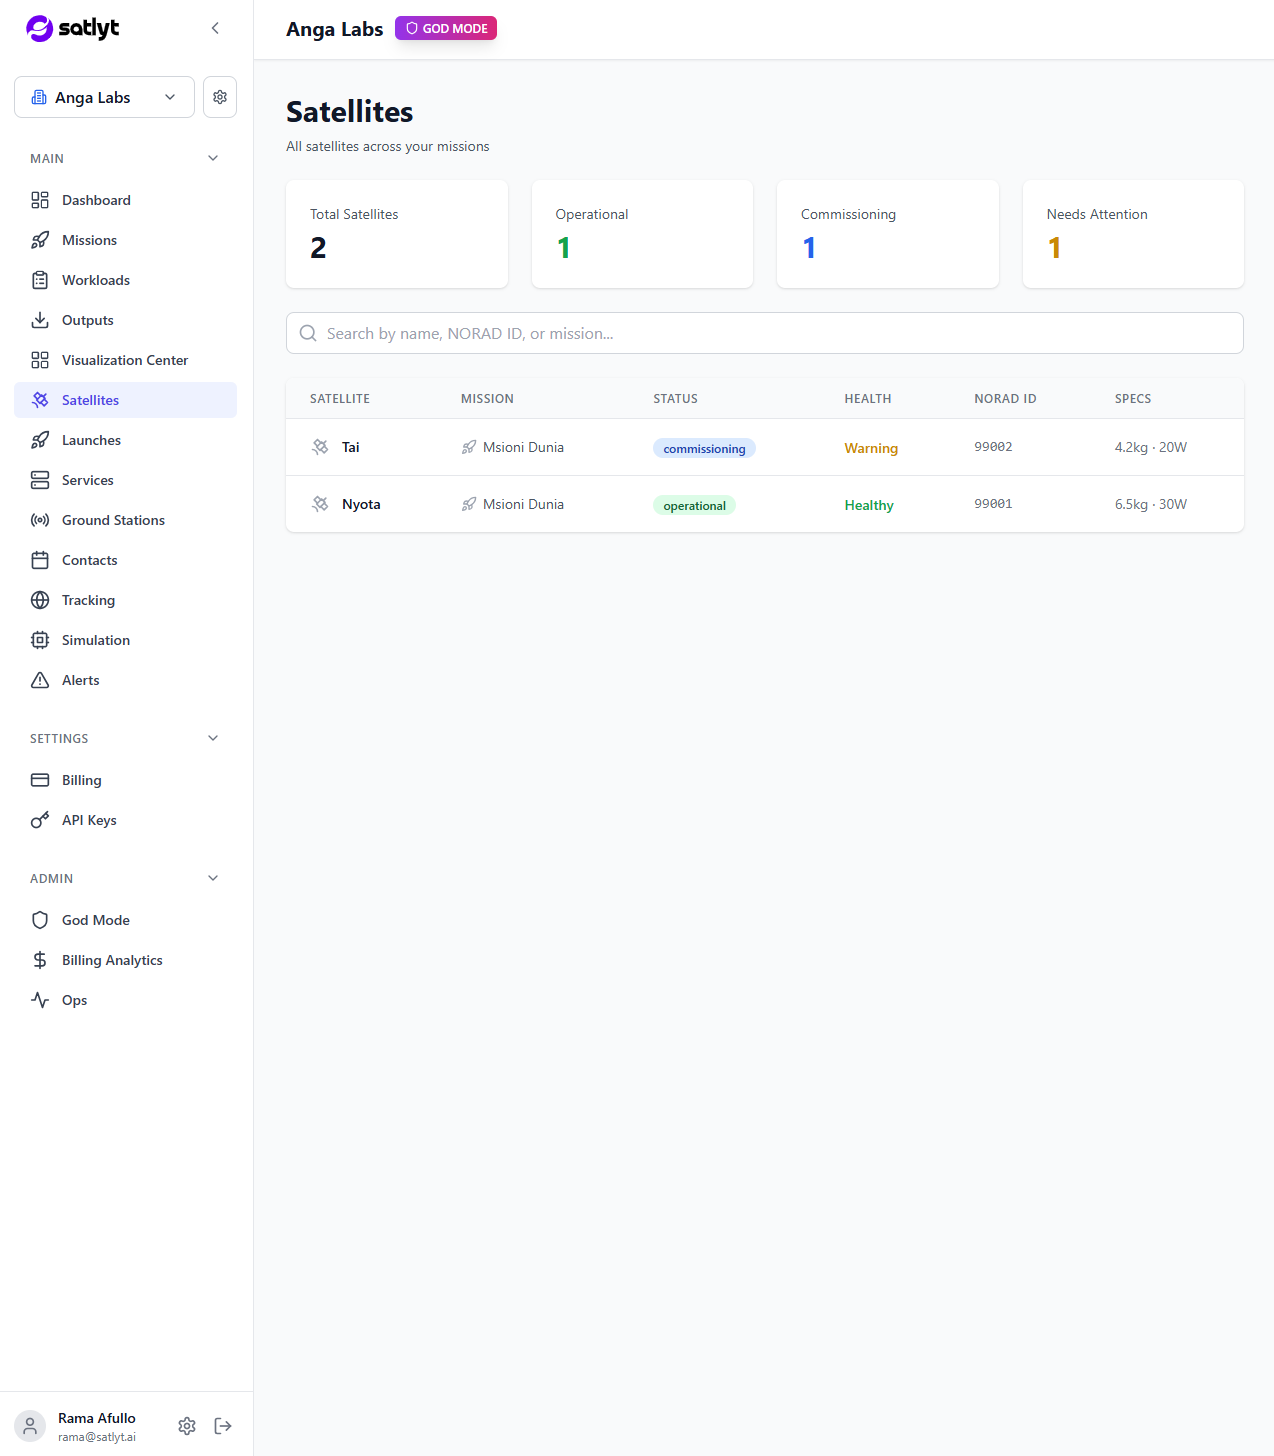Click the API Keys key icon
The width and height of the screenshot is (1274, 1456).
tap(40, 820)
